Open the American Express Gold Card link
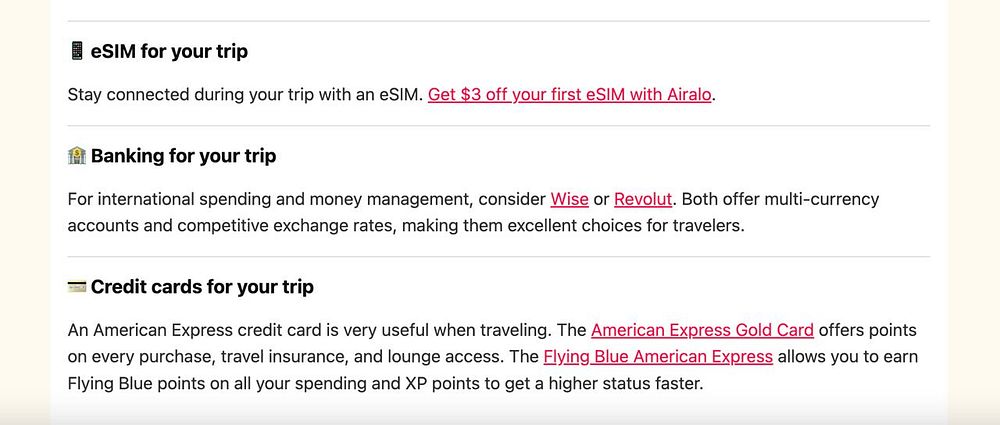The image size is (1000, 425). (702, 331)
